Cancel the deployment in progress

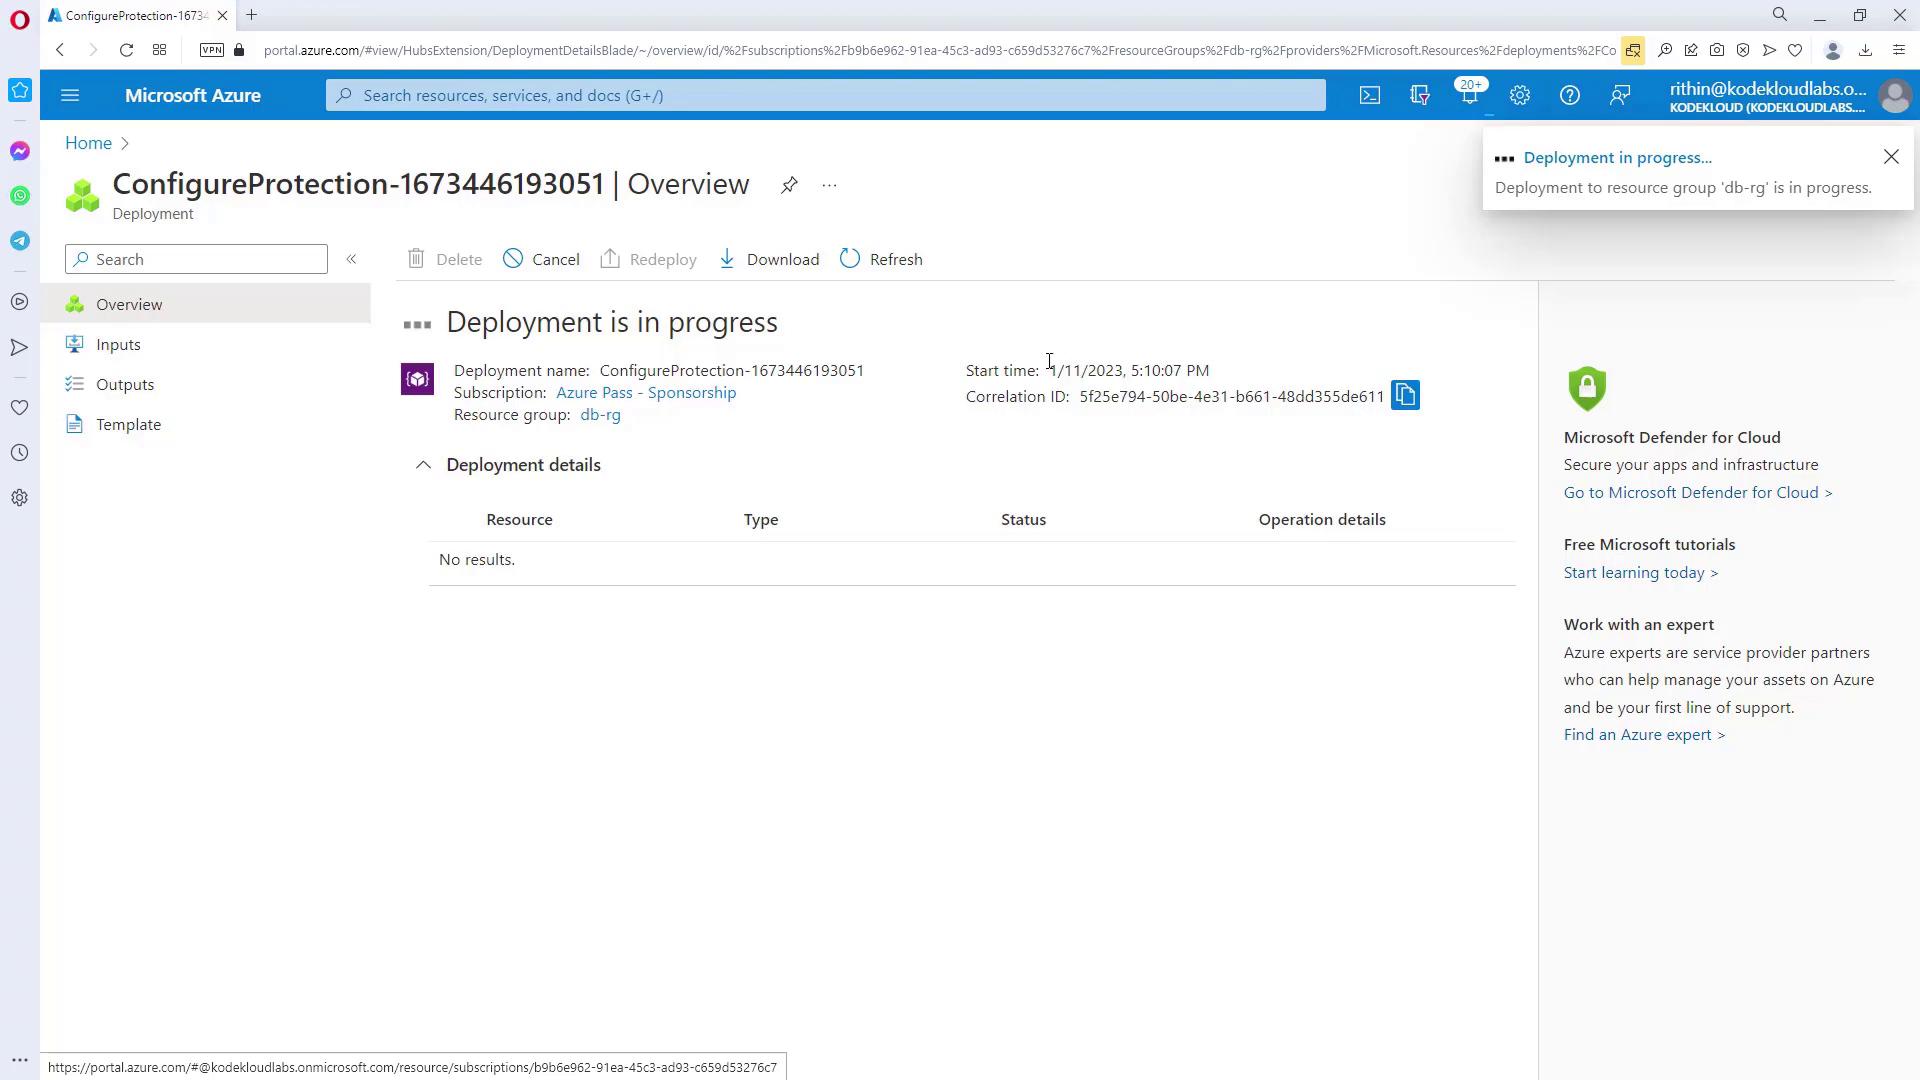click(x=541, y=259)
